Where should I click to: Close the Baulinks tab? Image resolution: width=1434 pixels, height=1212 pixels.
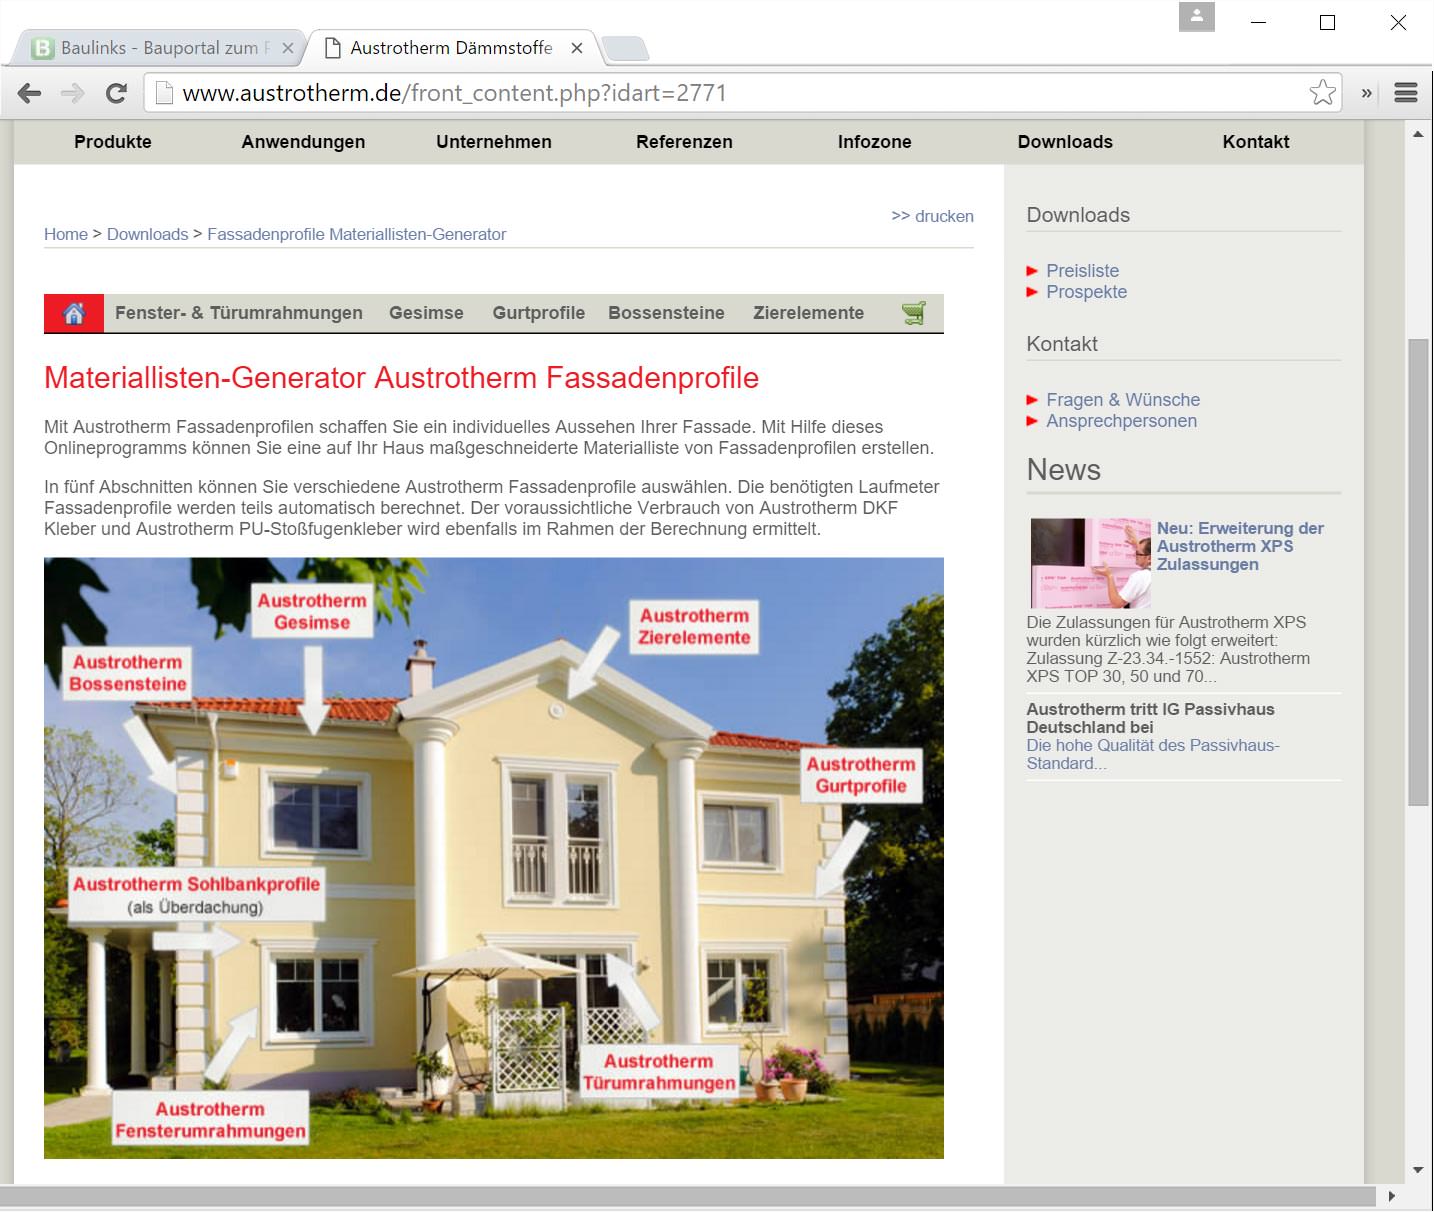288,48
